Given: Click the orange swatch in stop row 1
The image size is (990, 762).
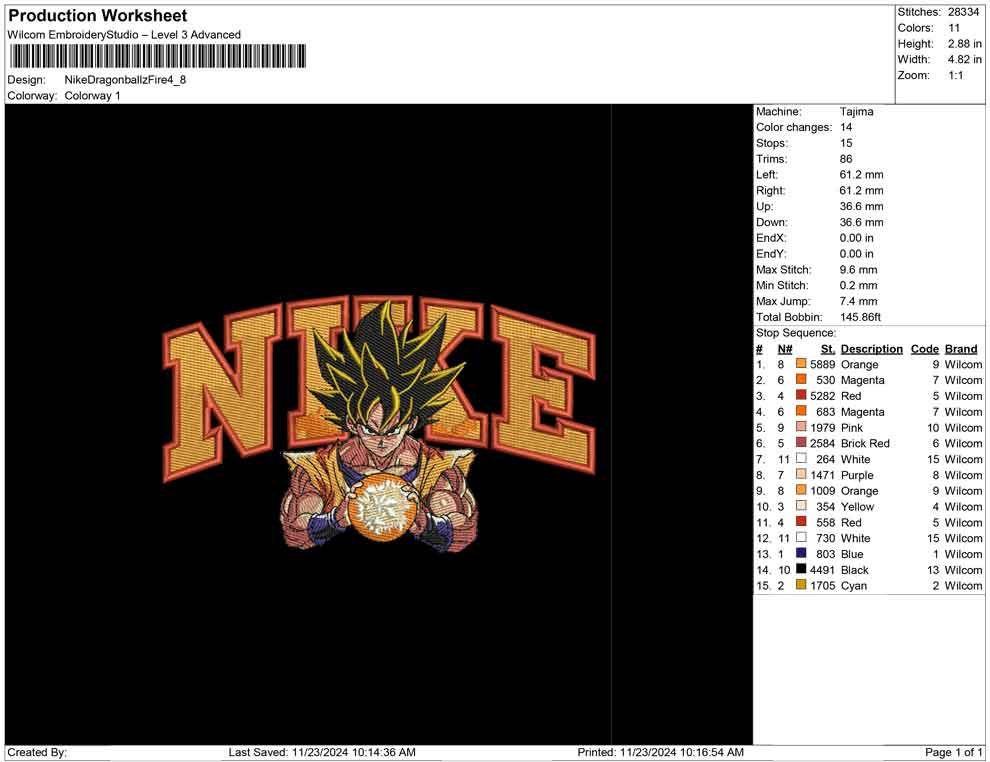Looking at the screenshot, I should 801,364.
